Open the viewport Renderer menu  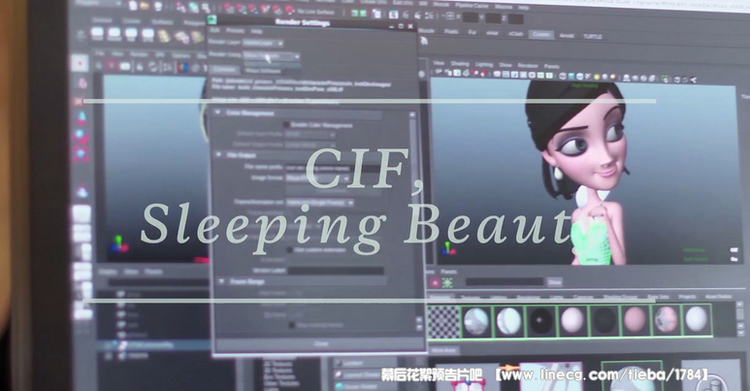click(x=528, y=65)
